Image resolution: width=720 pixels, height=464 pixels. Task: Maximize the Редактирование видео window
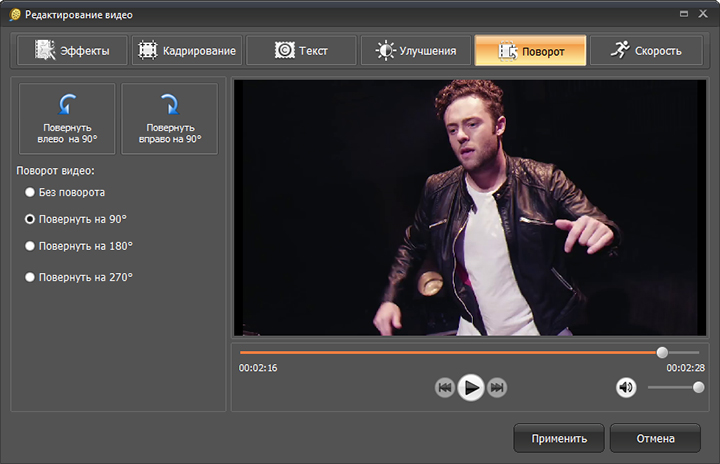(x=684, y=14)
